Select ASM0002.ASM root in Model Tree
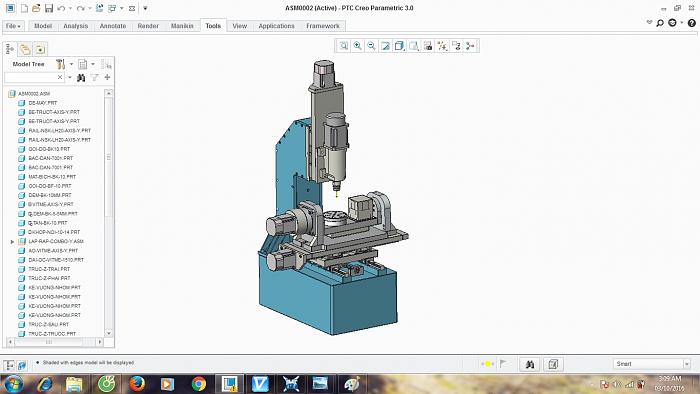 [x=34, y=94]
